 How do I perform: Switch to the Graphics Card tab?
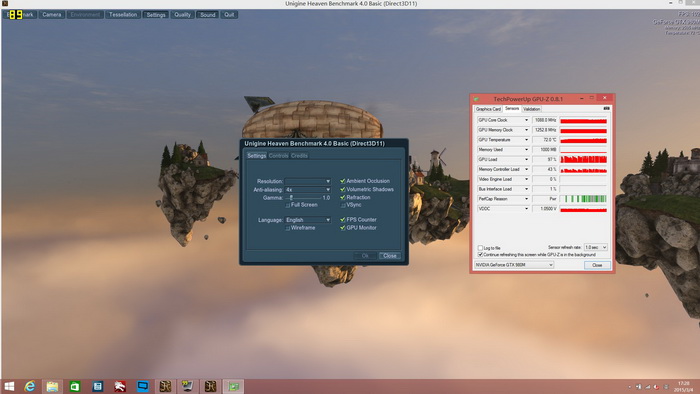488,109
